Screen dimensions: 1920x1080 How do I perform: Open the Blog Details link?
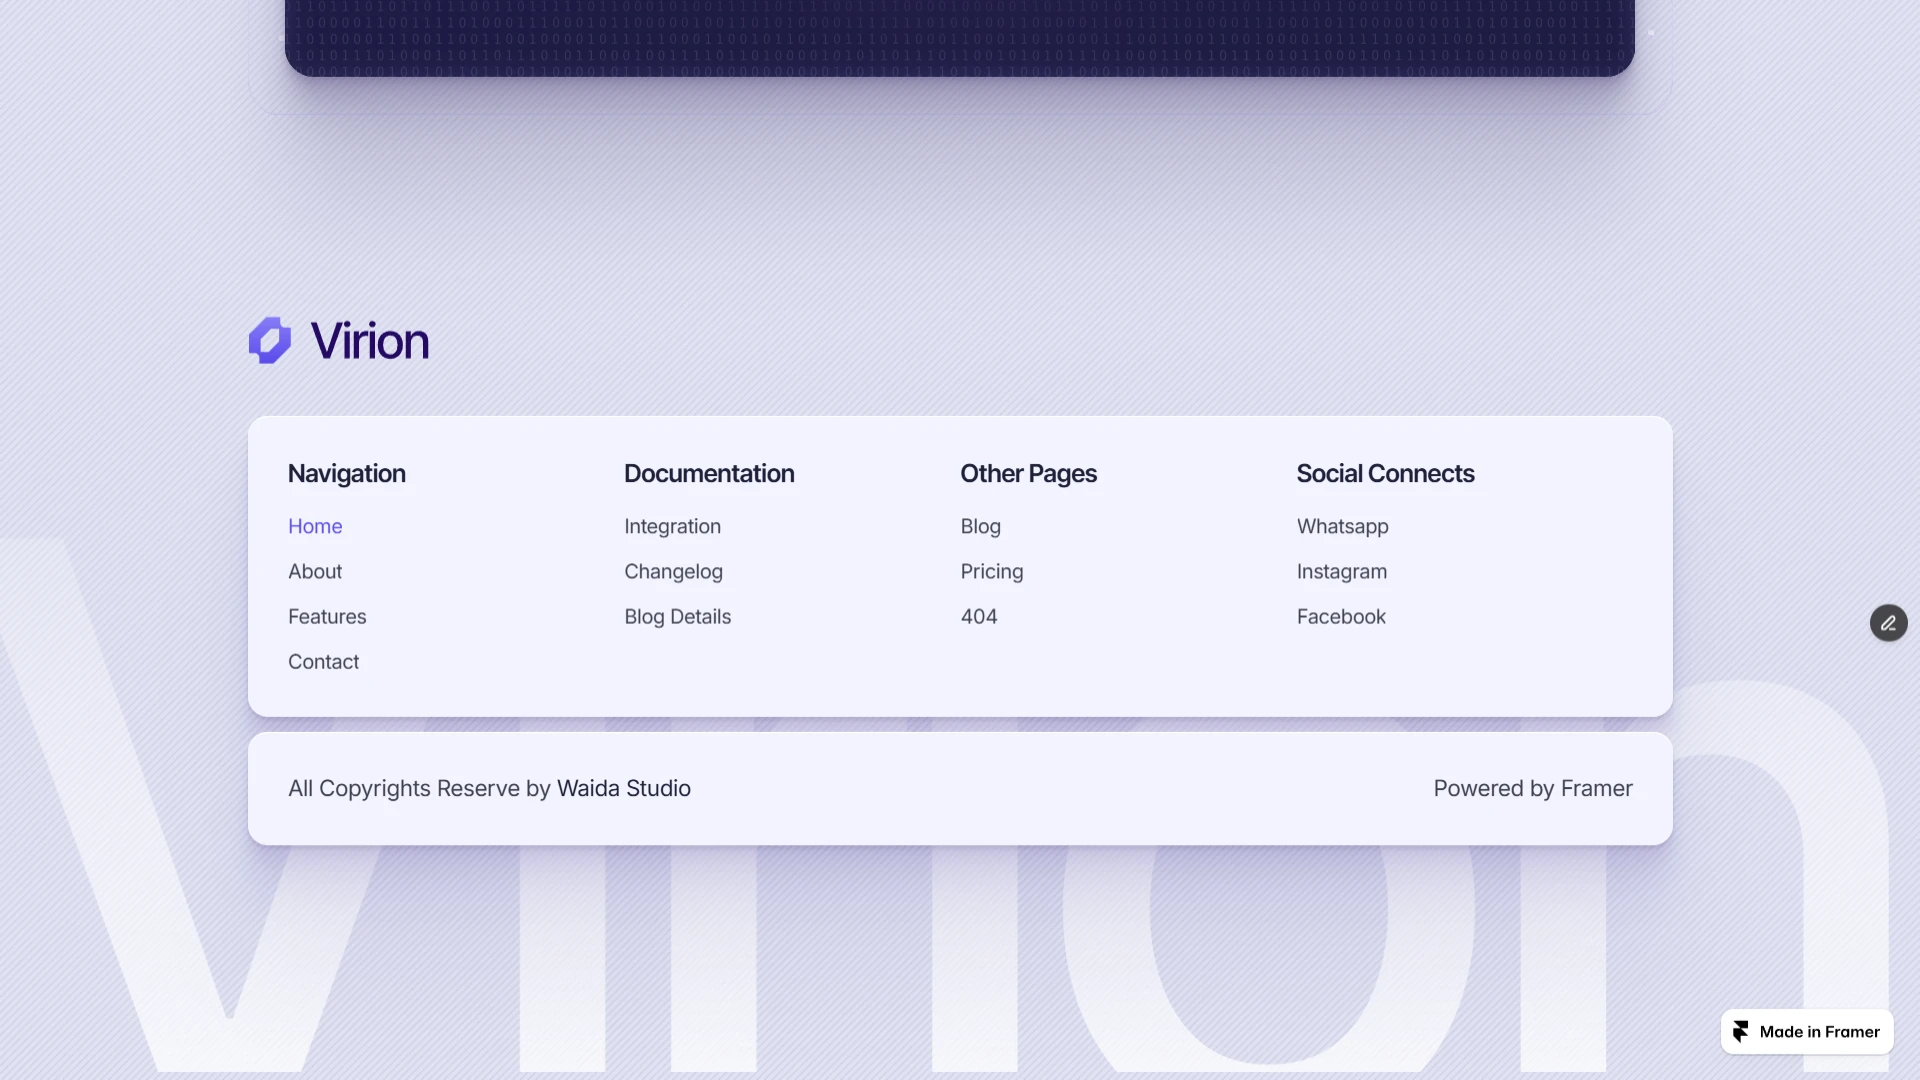pyautogui.click(x=677, y=616)
